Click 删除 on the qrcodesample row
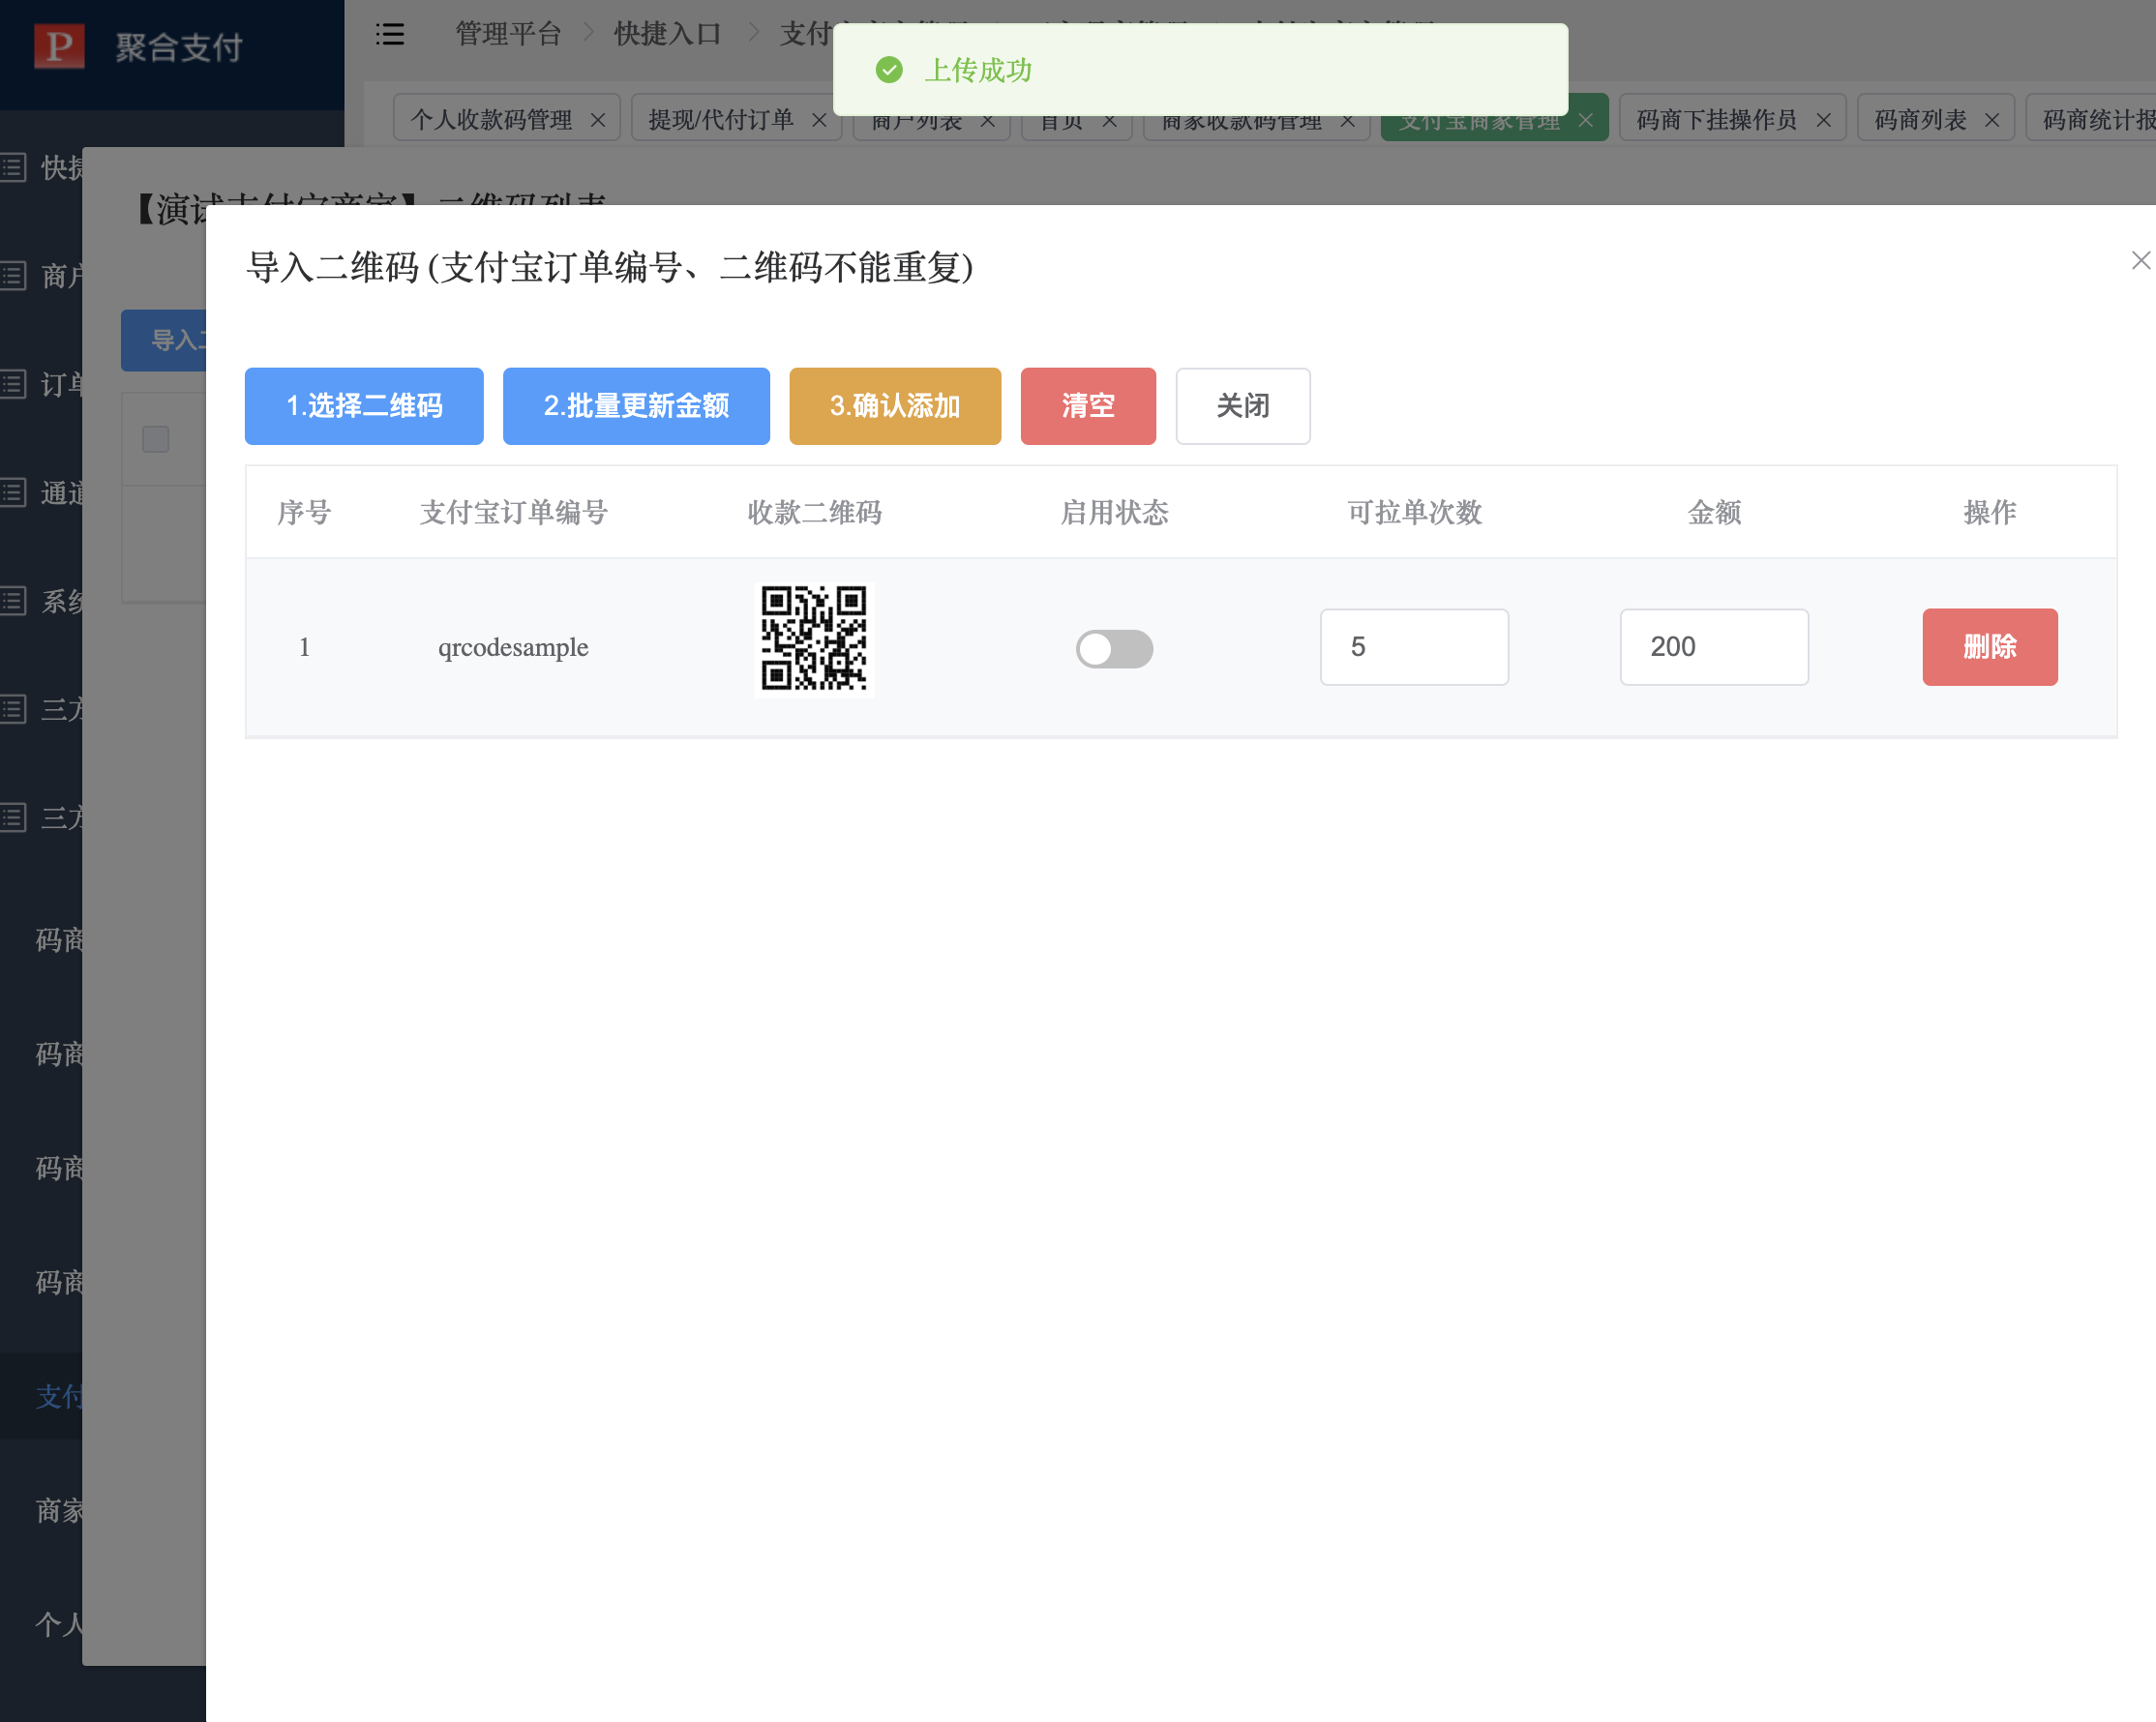 pyautogui.click(x=1989, y=647)
